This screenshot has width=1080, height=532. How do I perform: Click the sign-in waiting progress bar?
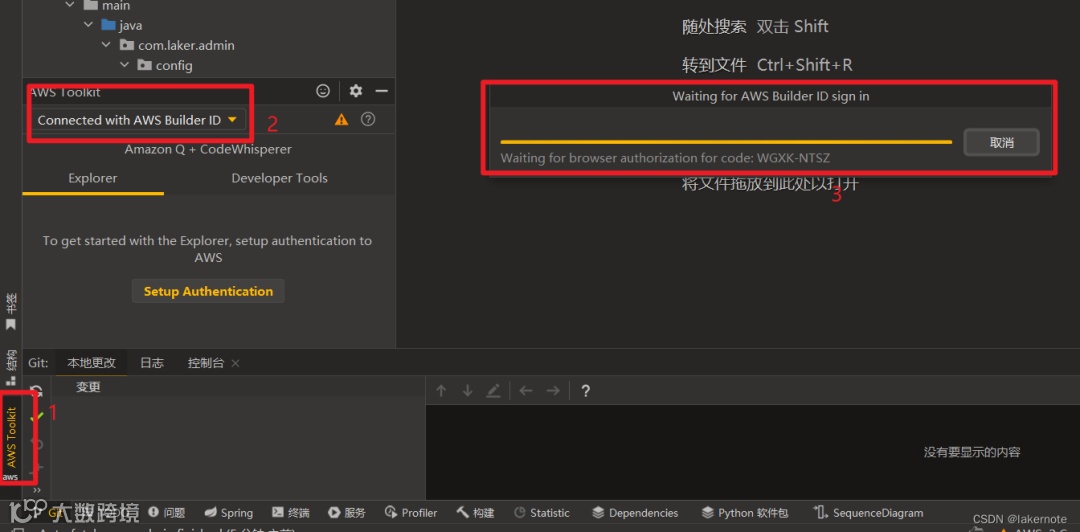pyautogui.click(x=726, y=142)
